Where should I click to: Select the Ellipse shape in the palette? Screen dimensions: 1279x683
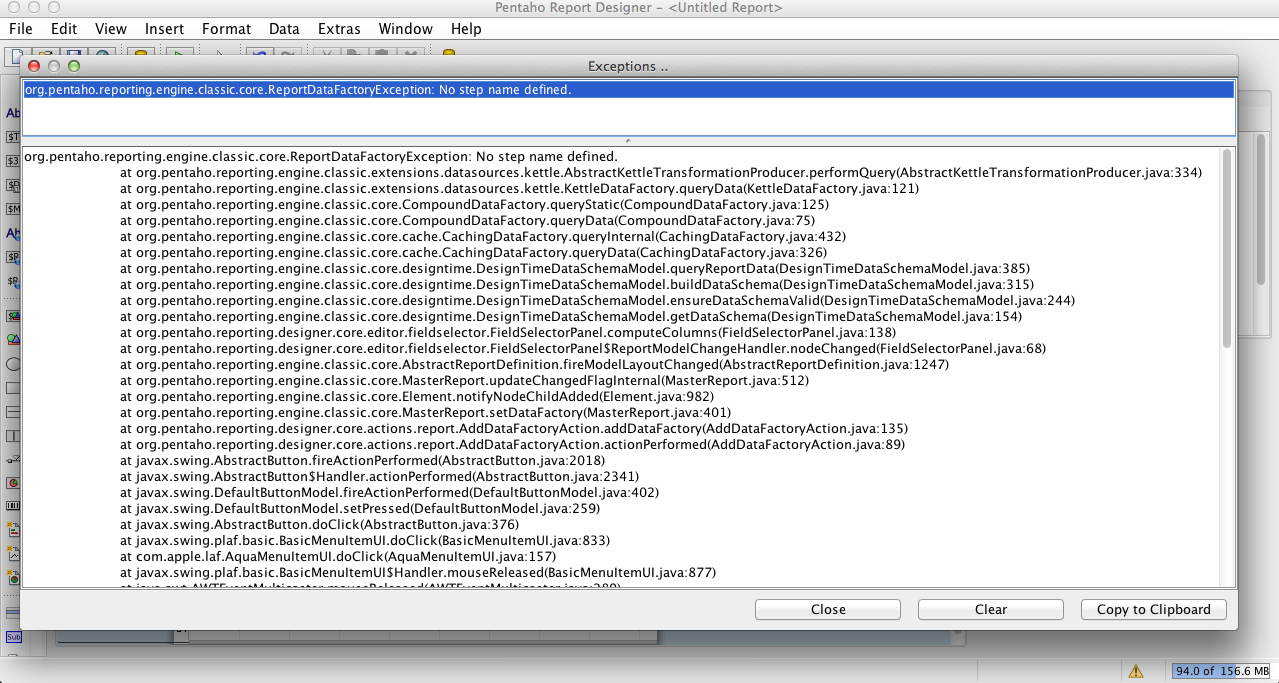coord(13,364)
